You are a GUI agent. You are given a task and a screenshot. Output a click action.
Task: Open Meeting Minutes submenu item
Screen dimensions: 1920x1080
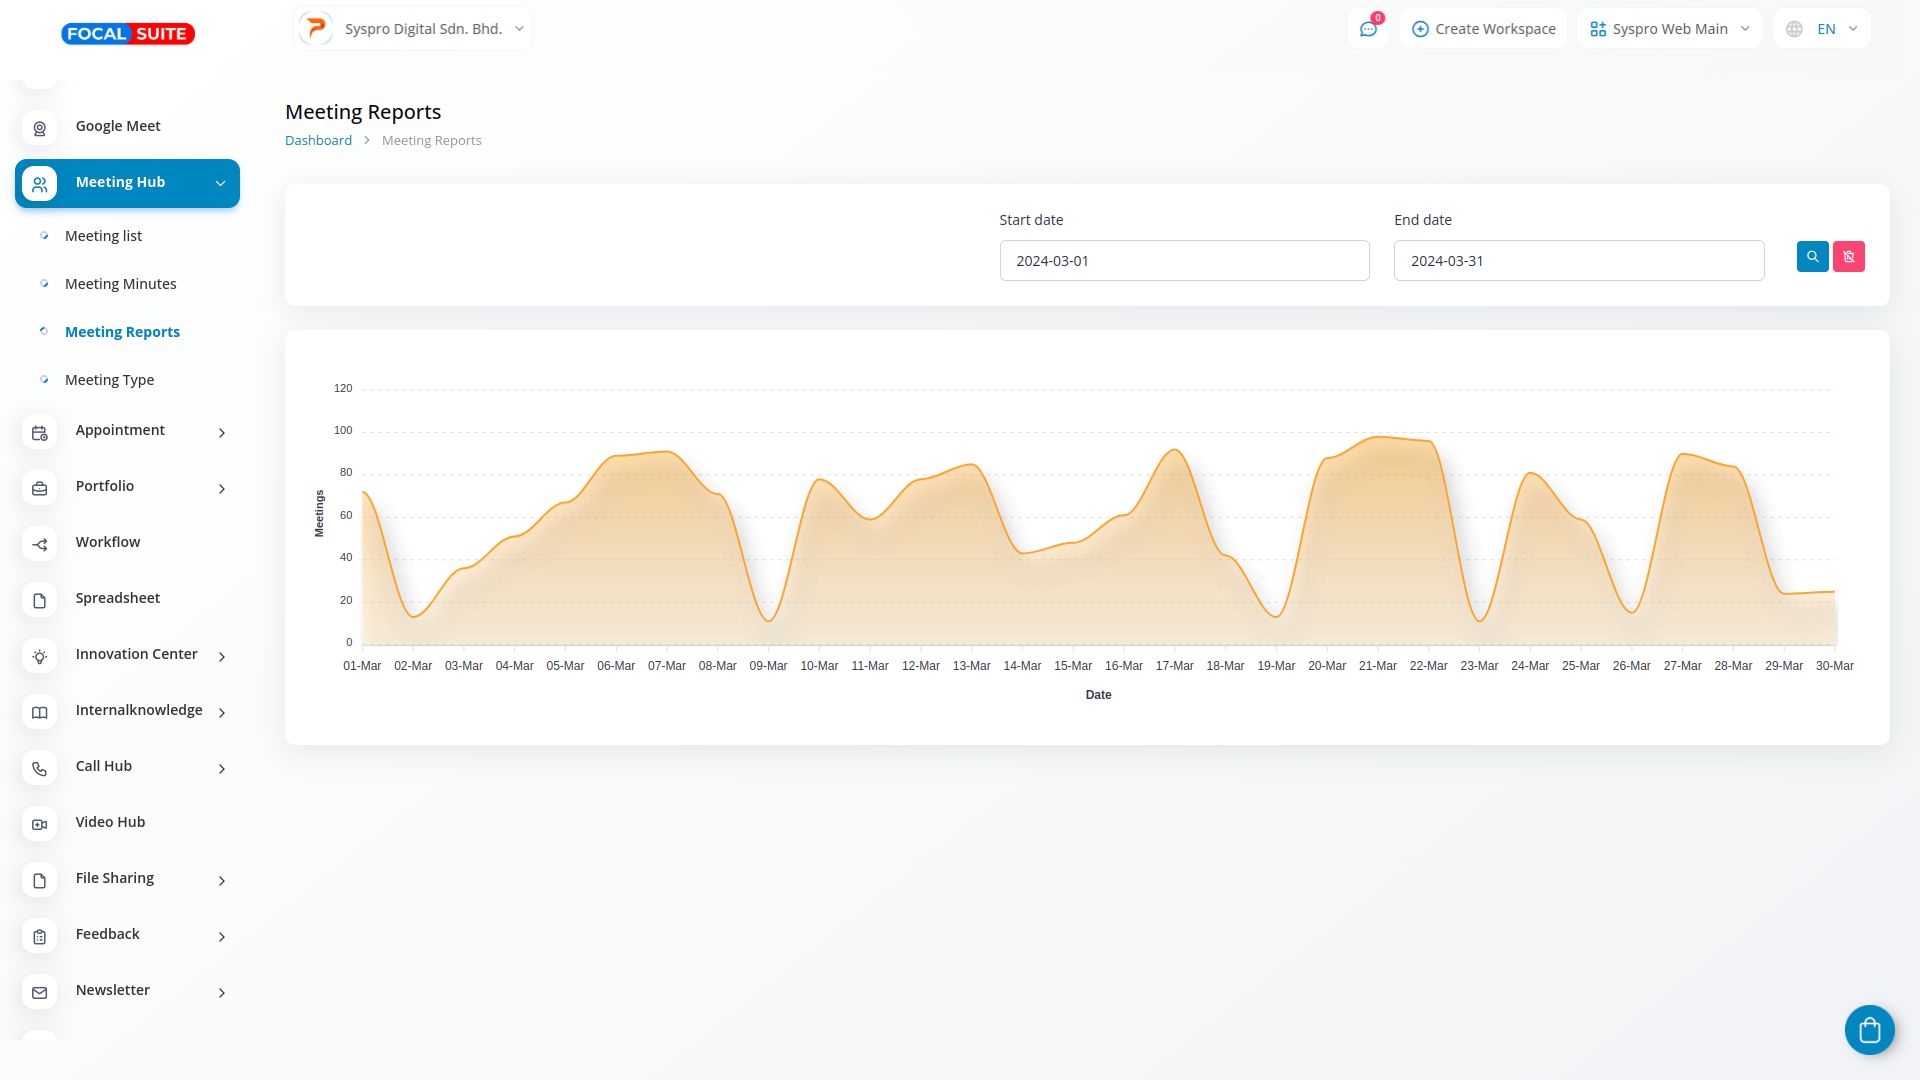tap(121, 284)
